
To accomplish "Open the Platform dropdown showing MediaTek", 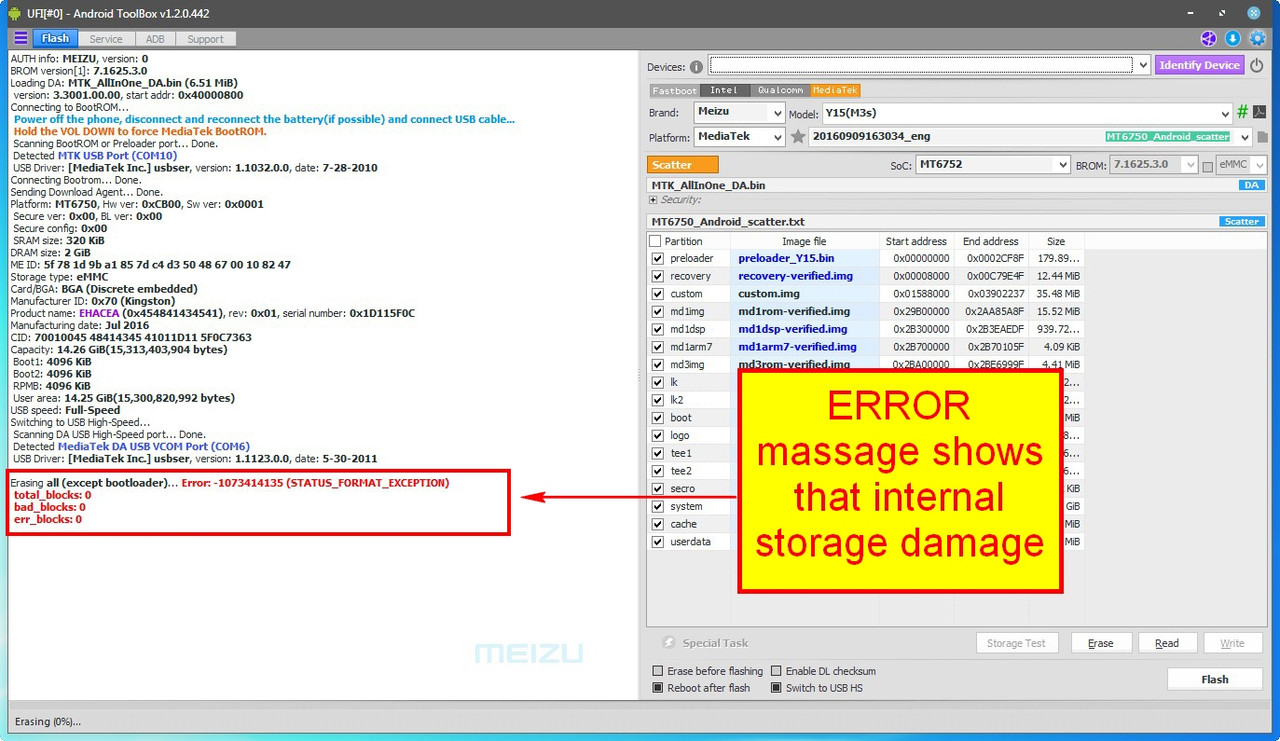I will pos(739,137).
